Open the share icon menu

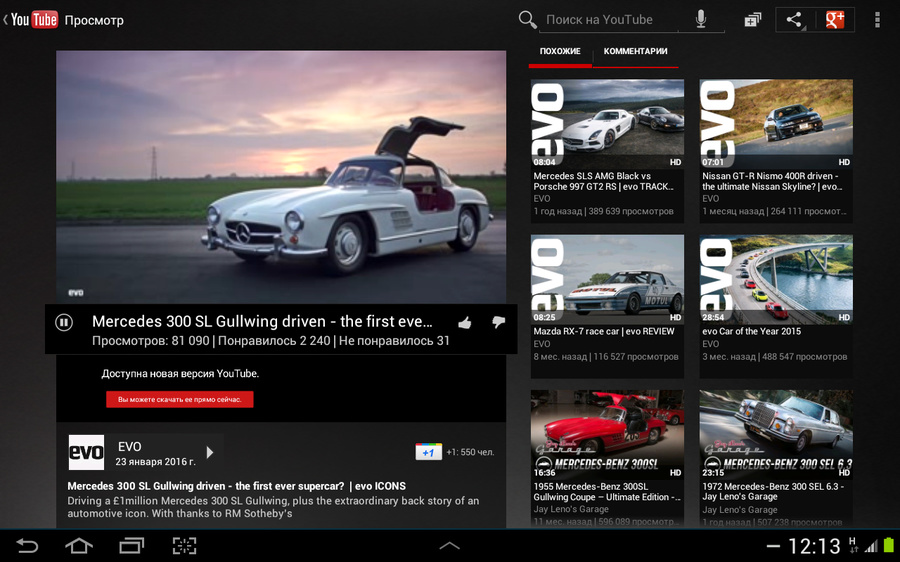click(x=794, y=20)
